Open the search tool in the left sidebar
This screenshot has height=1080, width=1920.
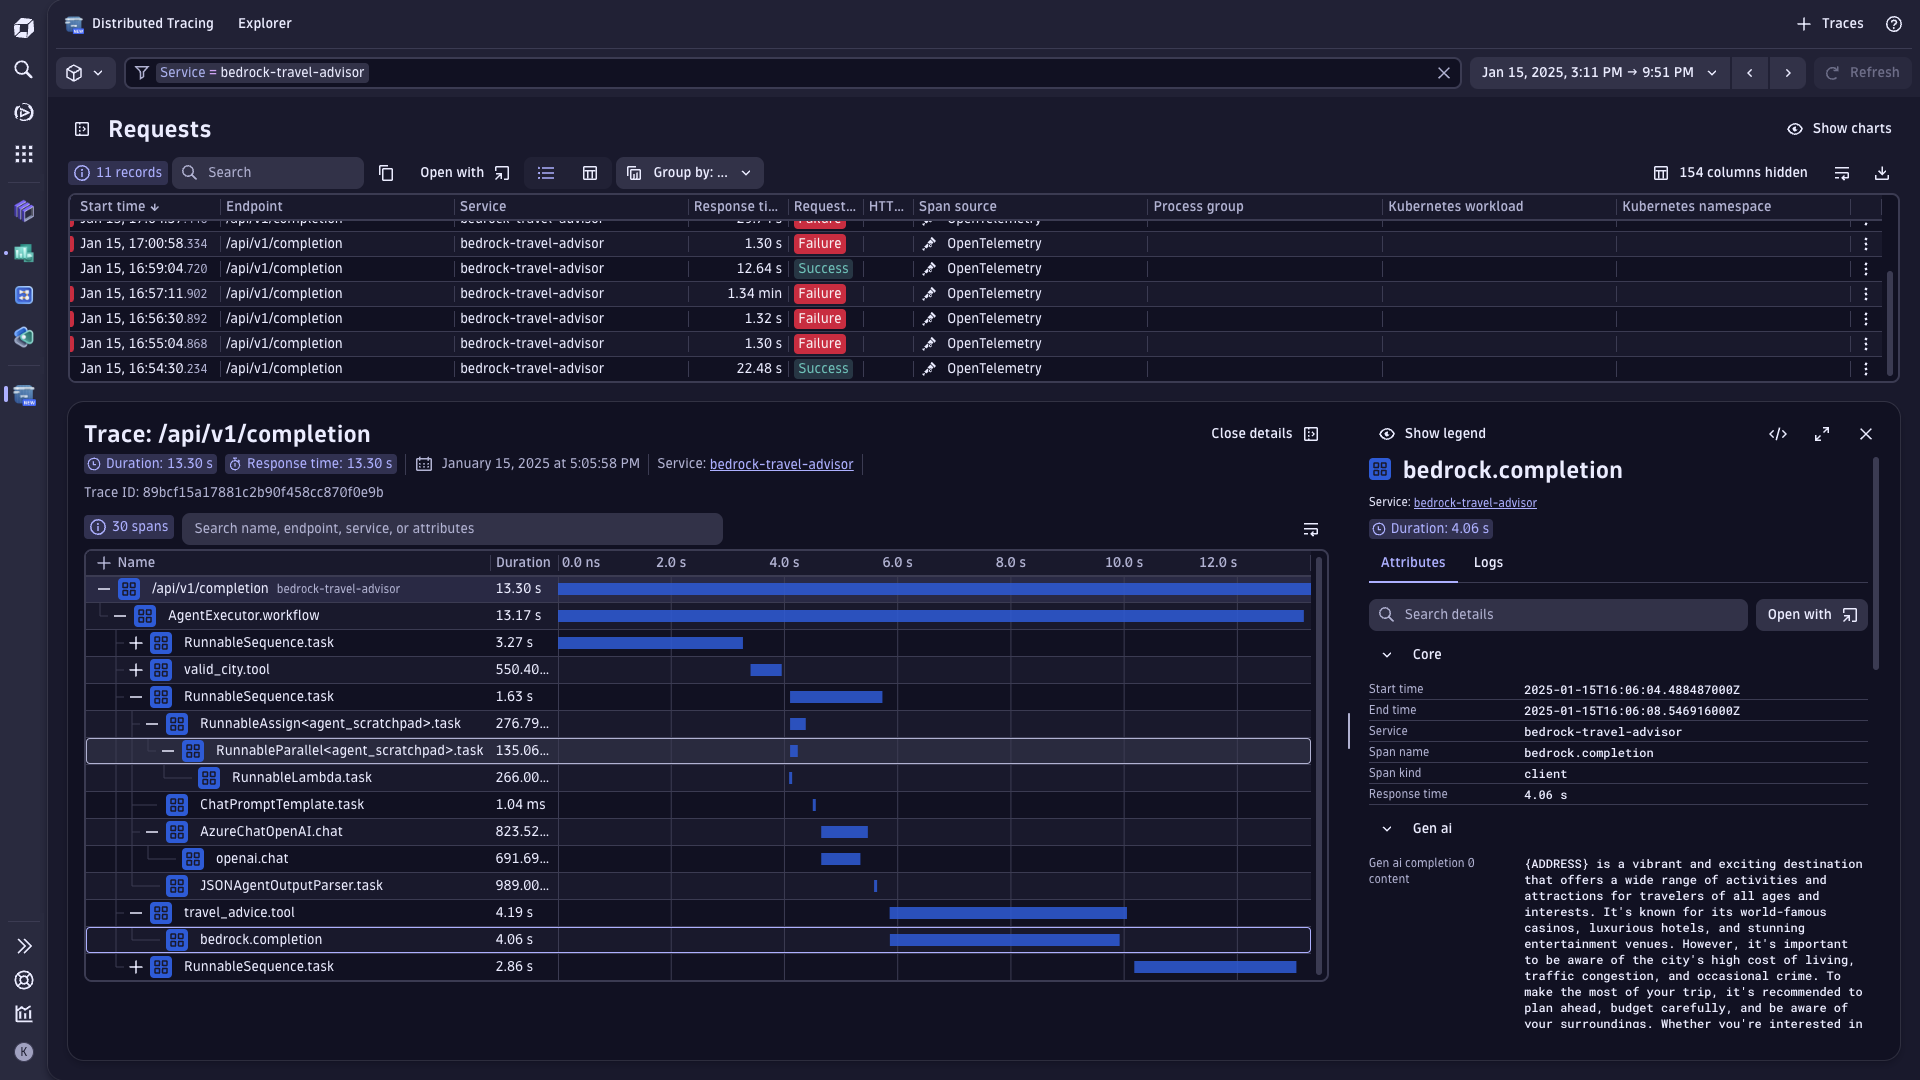point(24,70)
